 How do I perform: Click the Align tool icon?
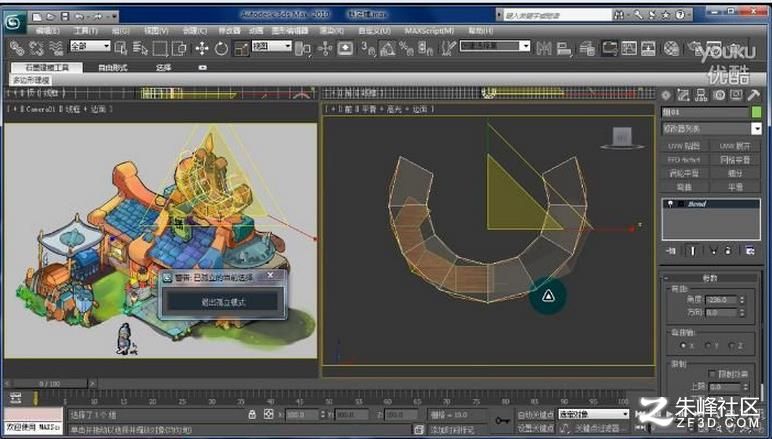click(564, 48)
